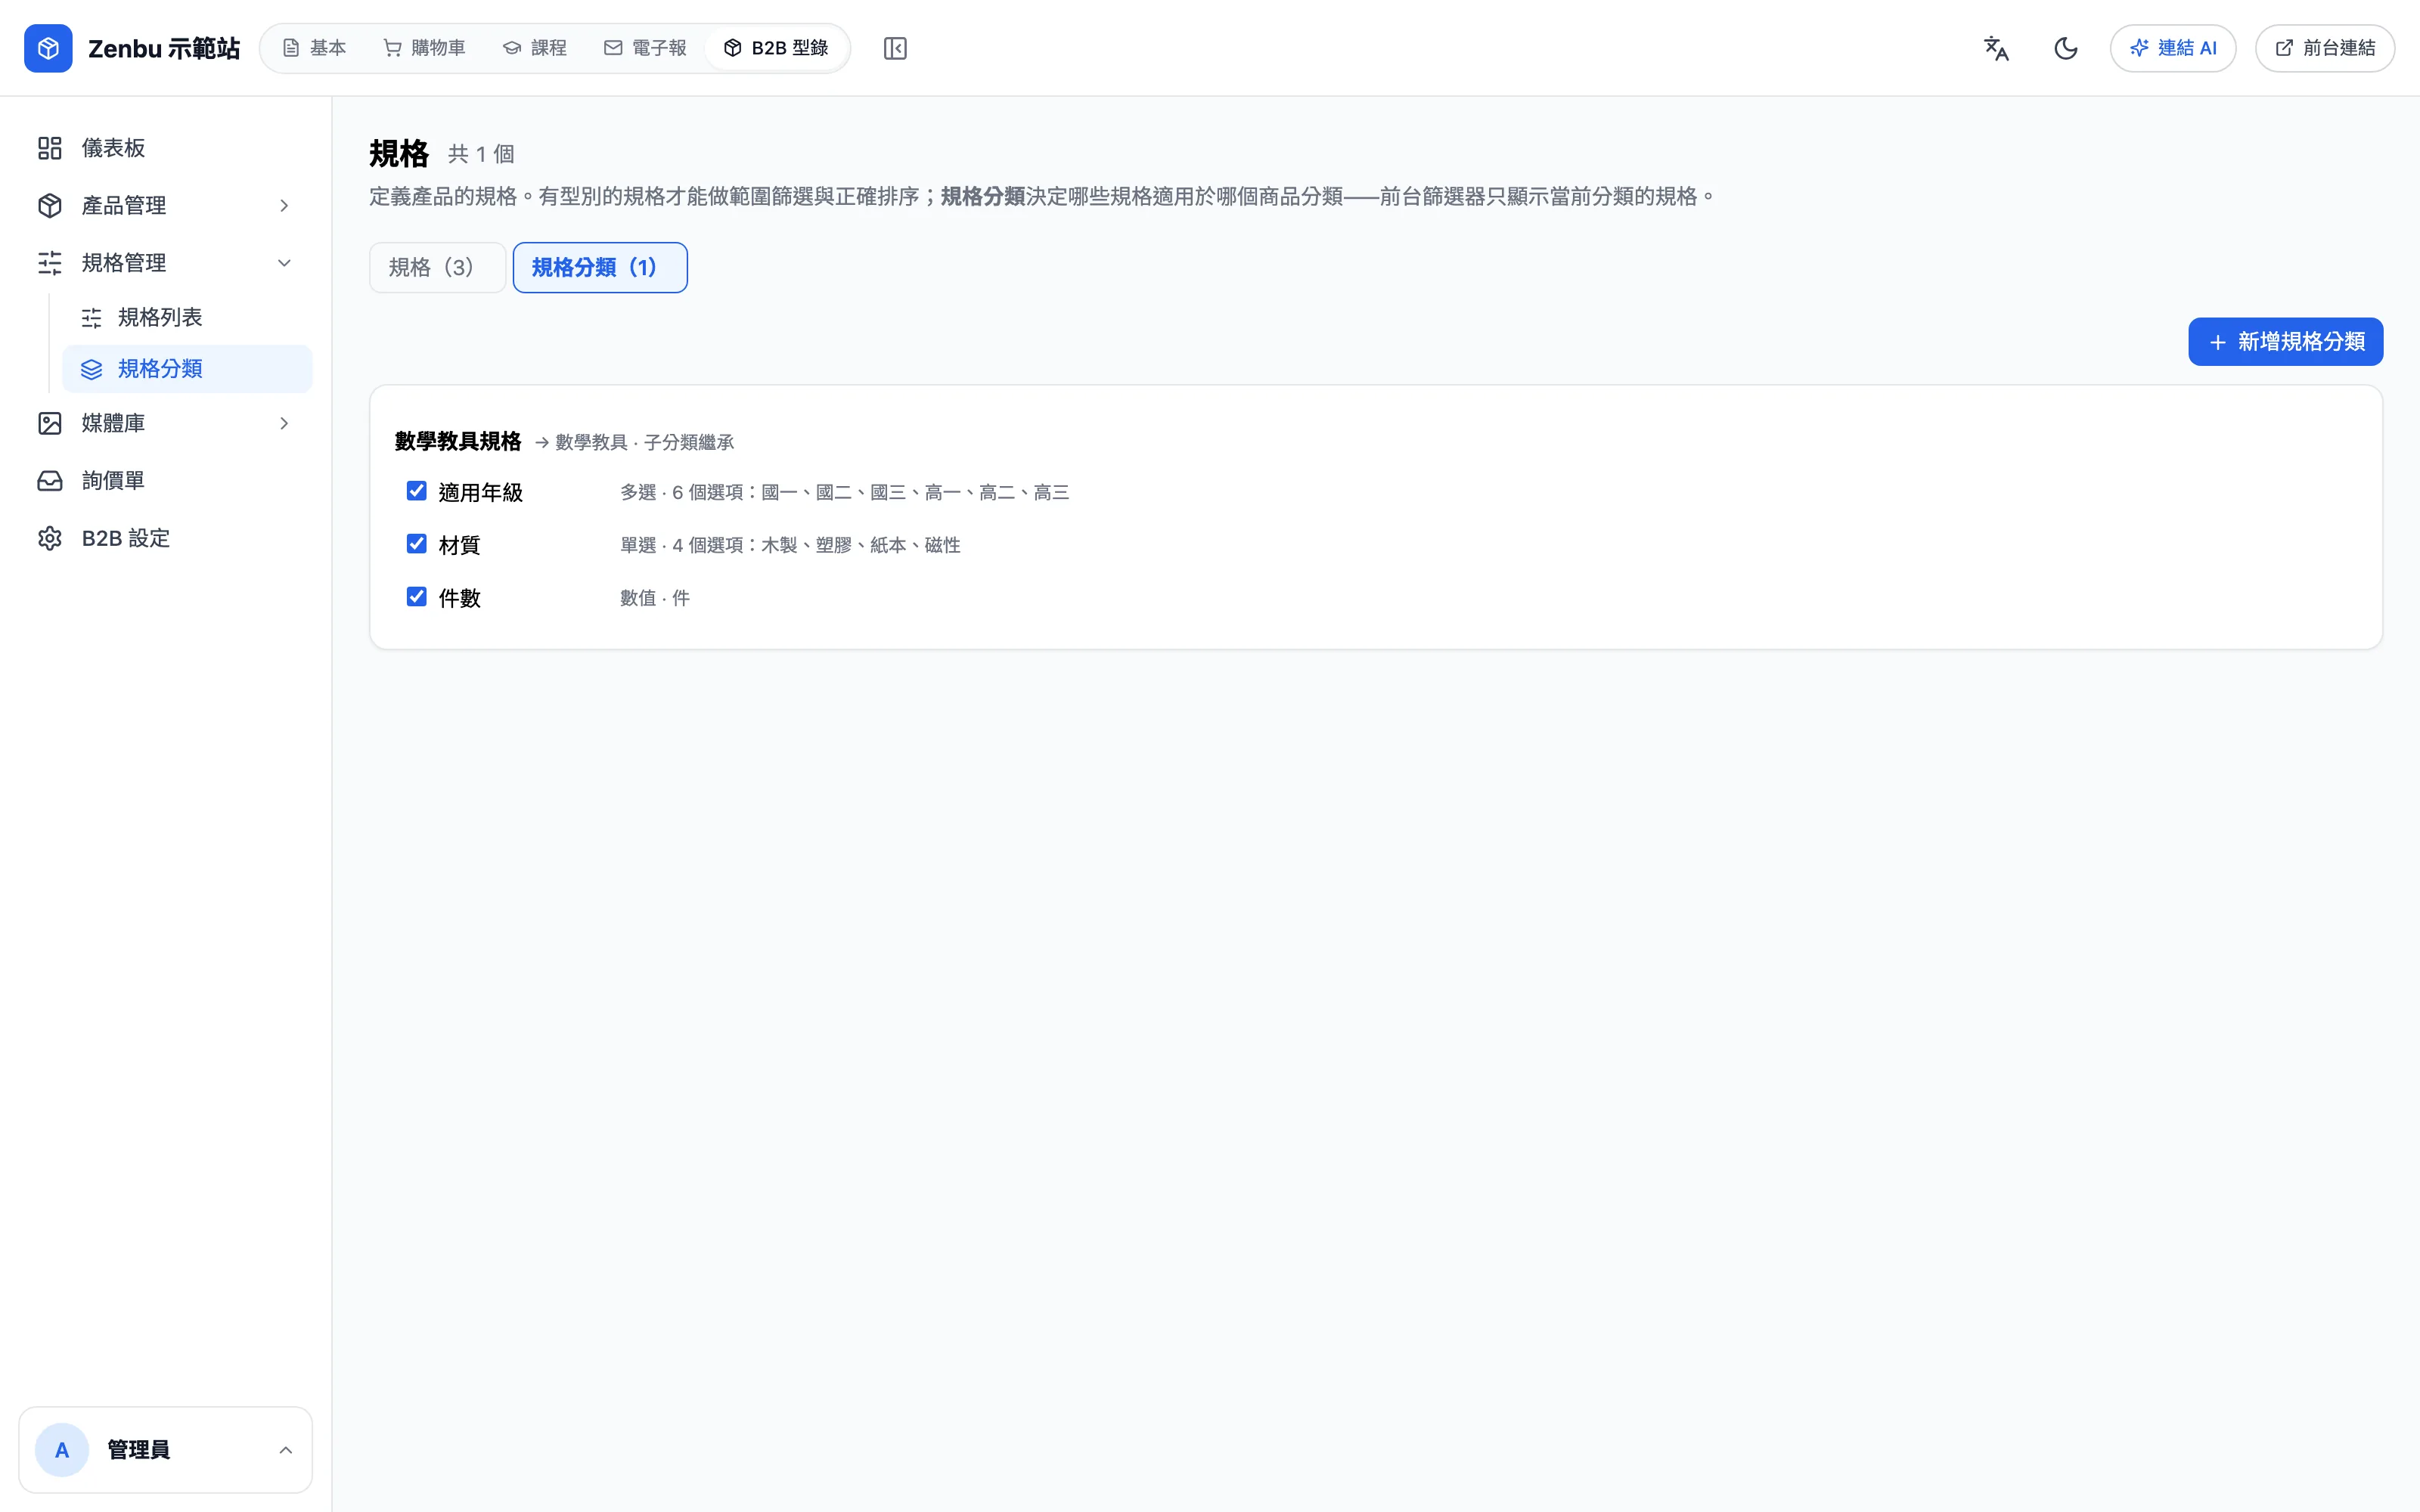Screen dimensions: 2420x1512
Task: Switch to dark mode moon icon
Action: click(x=2066, y=48)
